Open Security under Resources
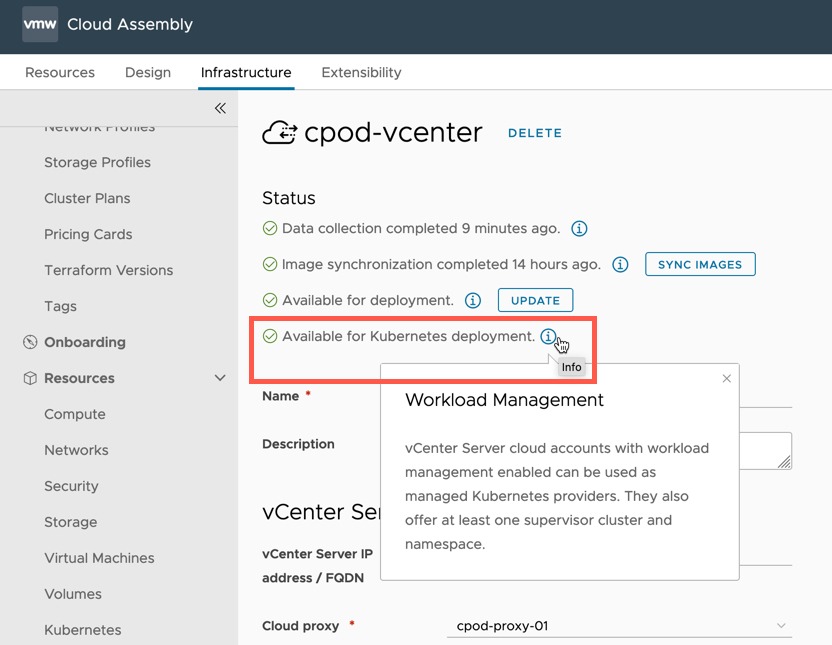This screenshot has width=832, height=645. click(x=72, y=486)
